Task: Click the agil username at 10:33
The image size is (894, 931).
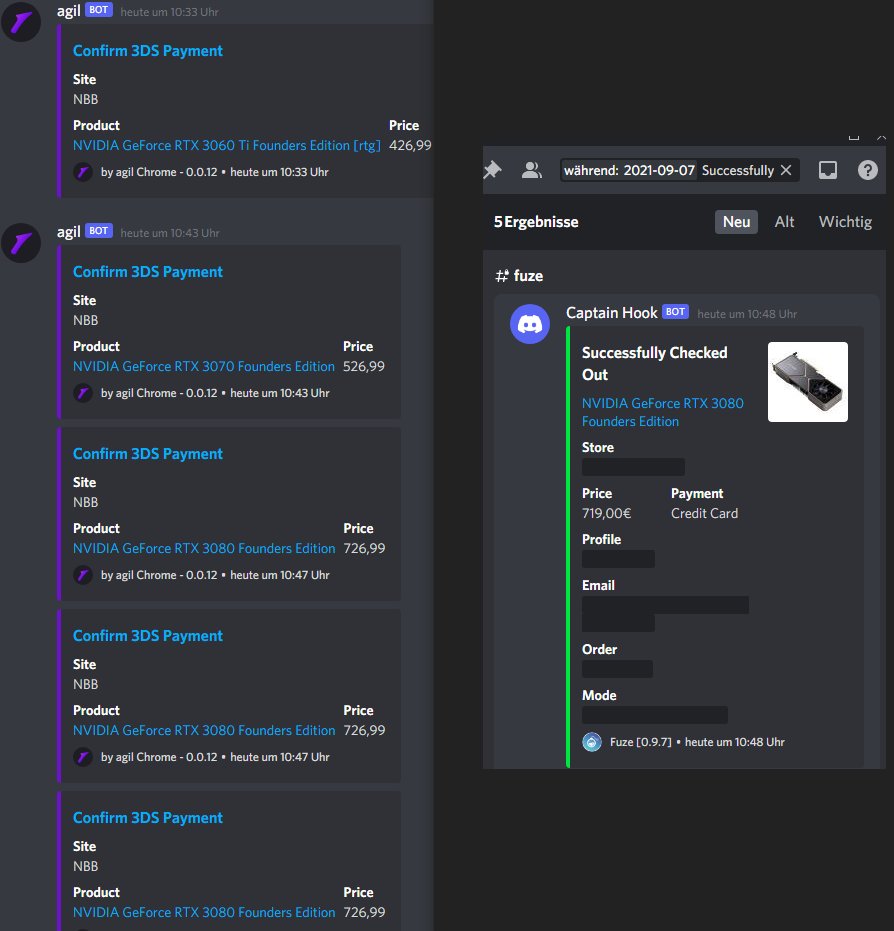Action: click(x=69, y=11)
